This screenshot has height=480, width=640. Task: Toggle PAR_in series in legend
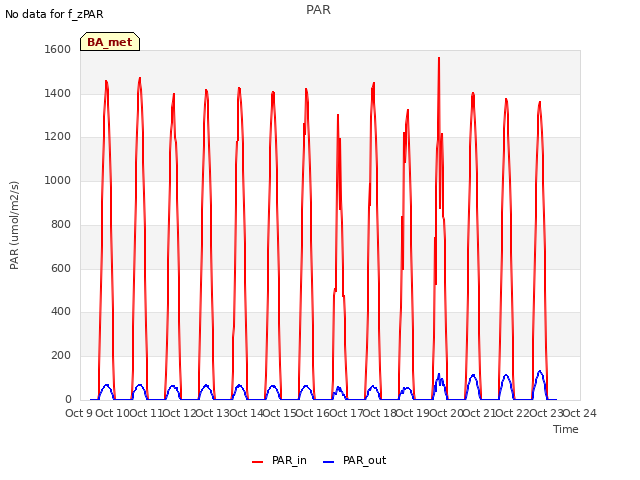pyautogui.click(x=279, y=460)
